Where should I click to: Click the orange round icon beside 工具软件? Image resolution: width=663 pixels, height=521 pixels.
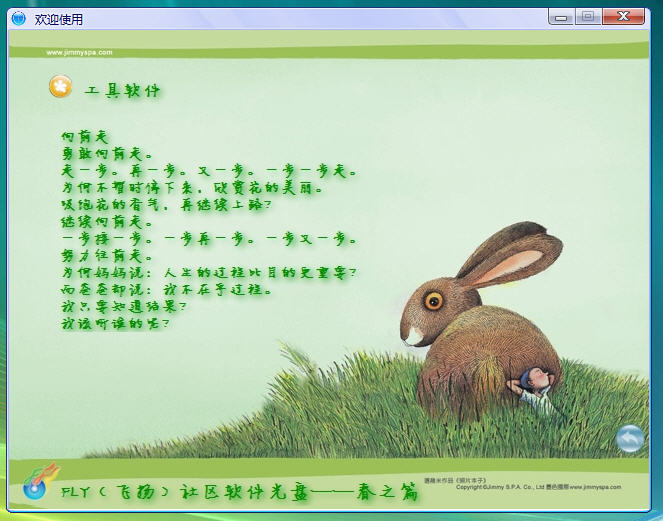[x=60, y=86]
